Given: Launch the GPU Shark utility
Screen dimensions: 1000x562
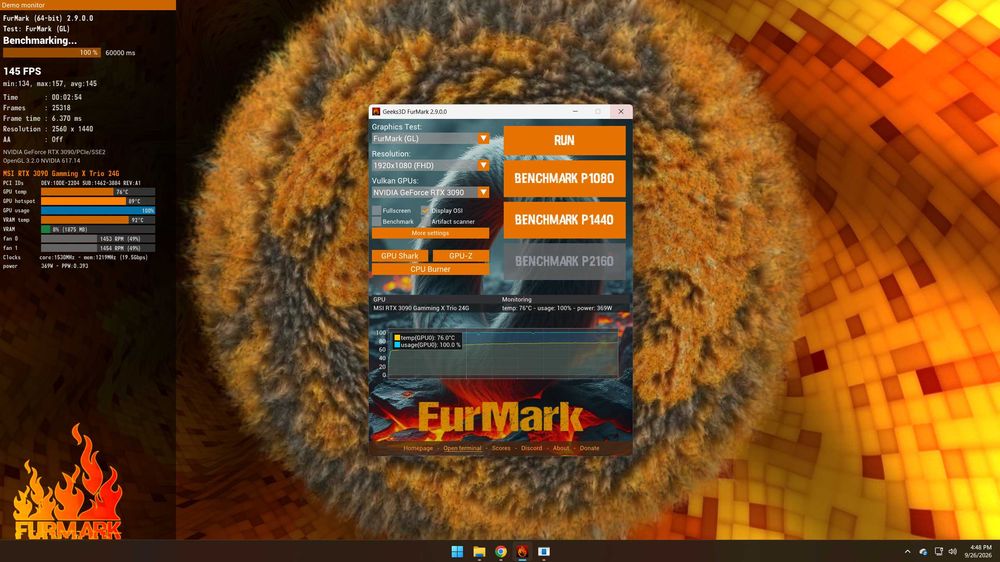Looking at the screenshot, I should point(400,256).
